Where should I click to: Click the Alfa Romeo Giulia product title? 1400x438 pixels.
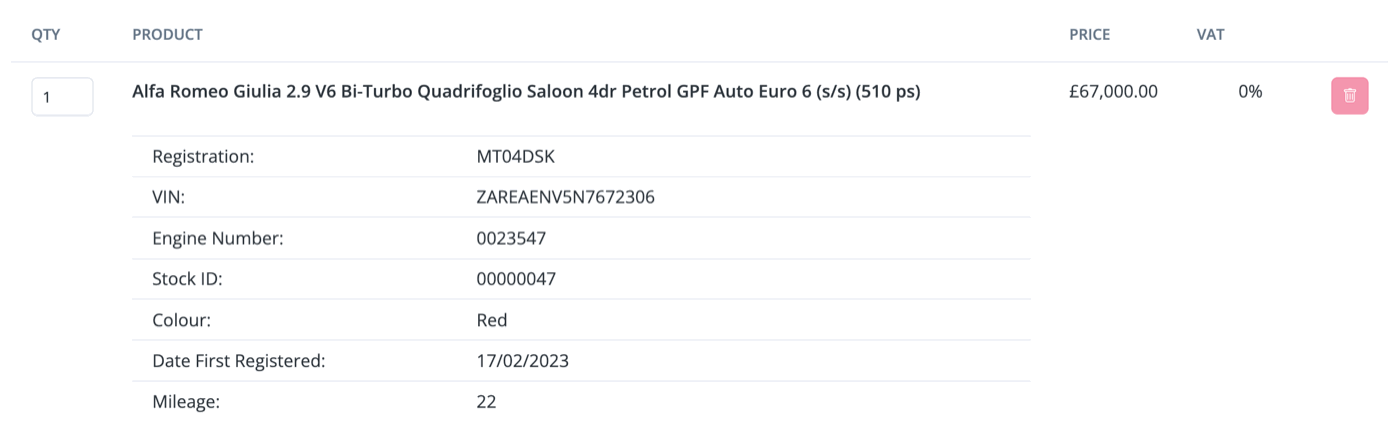click(x=526, y=92)
